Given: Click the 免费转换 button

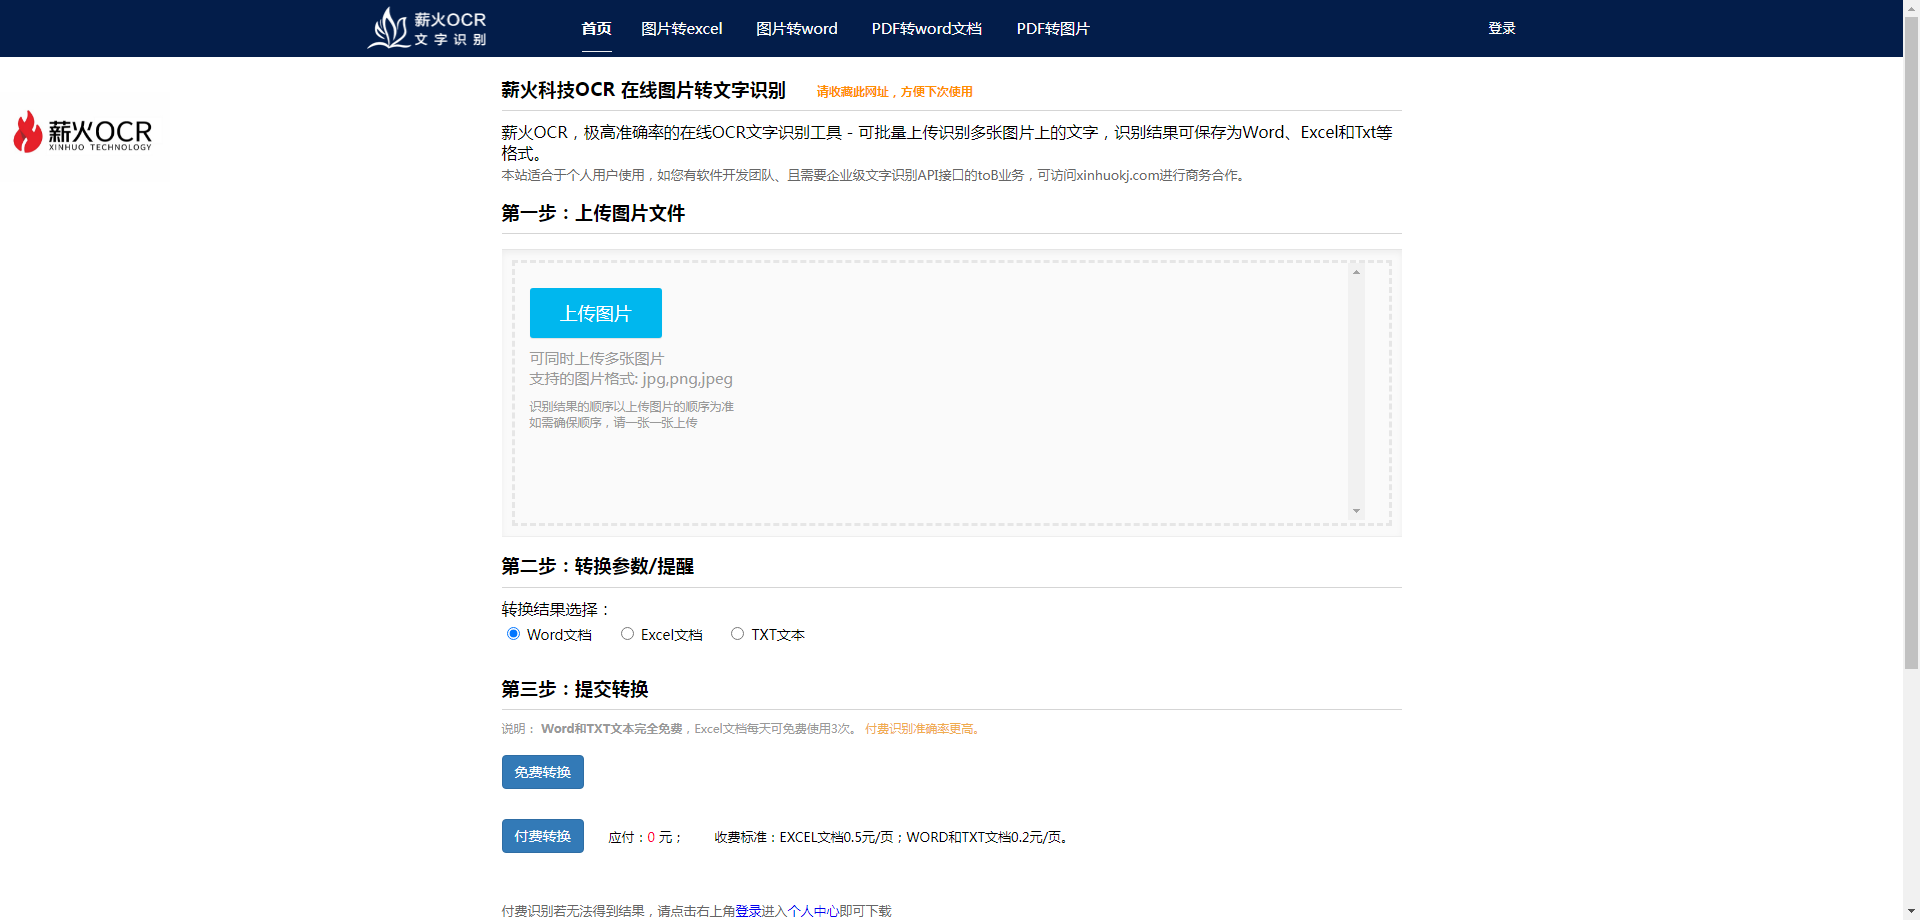Looking at the screenshot, I should point(543,772).
